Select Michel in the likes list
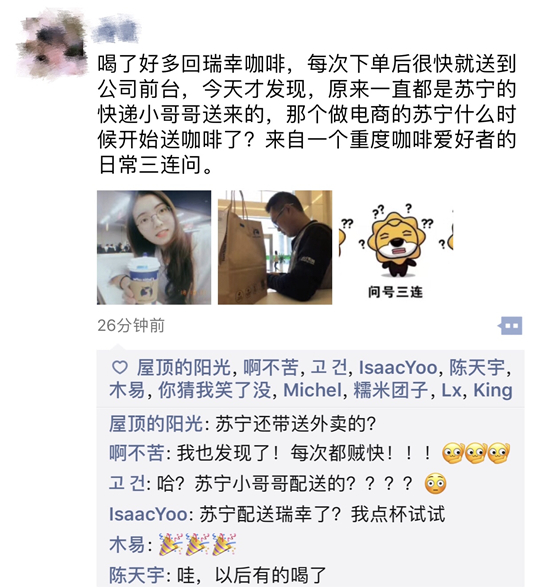550x588 pixels. click(x=313, y=390)
